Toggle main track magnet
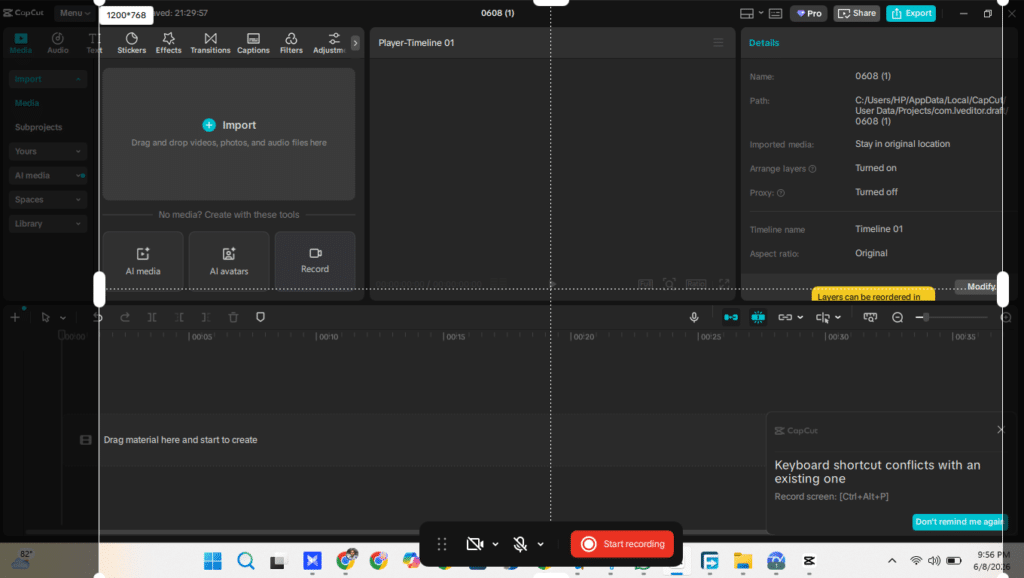Viewport: 1024px width, 578px height. pos(731,317)
